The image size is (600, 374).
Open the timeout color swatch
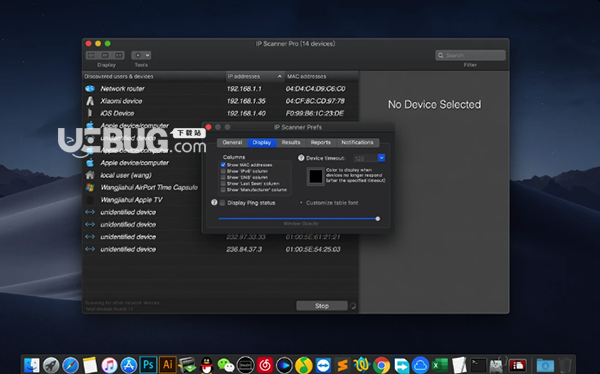(316, 176)
